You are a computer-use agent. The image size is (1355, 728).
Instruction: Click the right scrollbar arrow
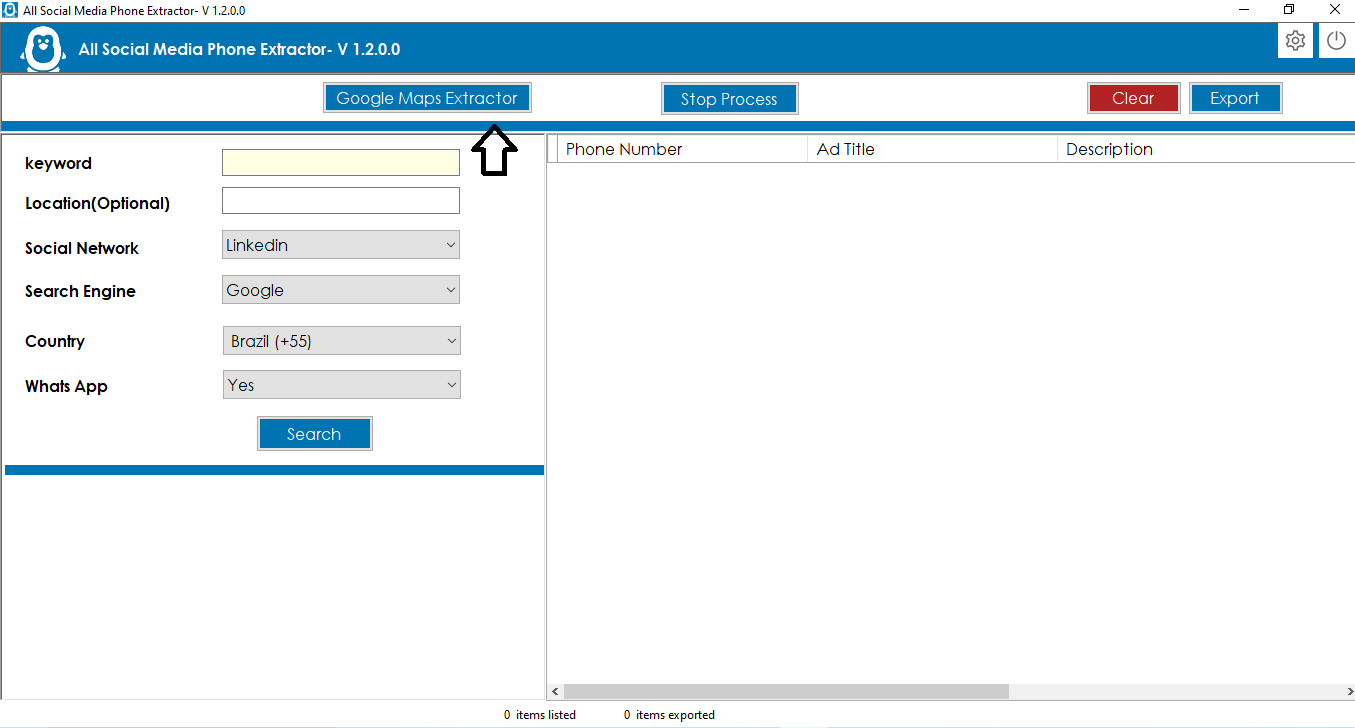click(1348, 691)
